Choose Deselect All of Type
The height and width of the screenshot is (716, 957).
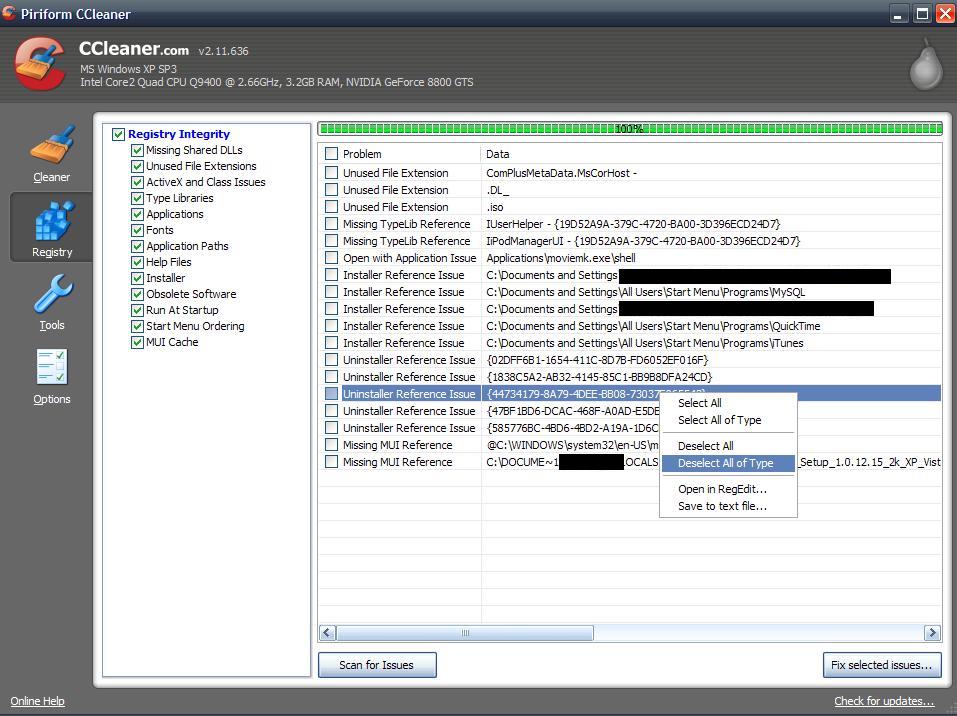(728, 463)
